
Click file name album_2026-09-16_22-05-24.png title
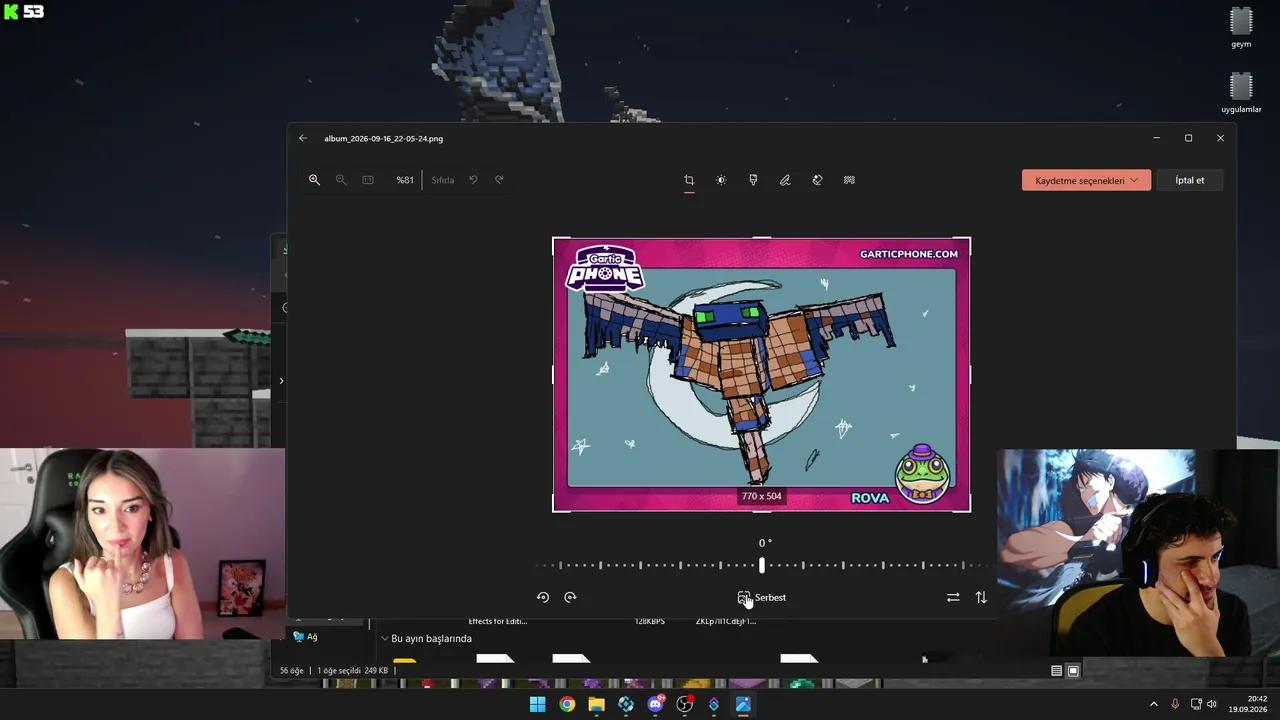coord(383,138)
